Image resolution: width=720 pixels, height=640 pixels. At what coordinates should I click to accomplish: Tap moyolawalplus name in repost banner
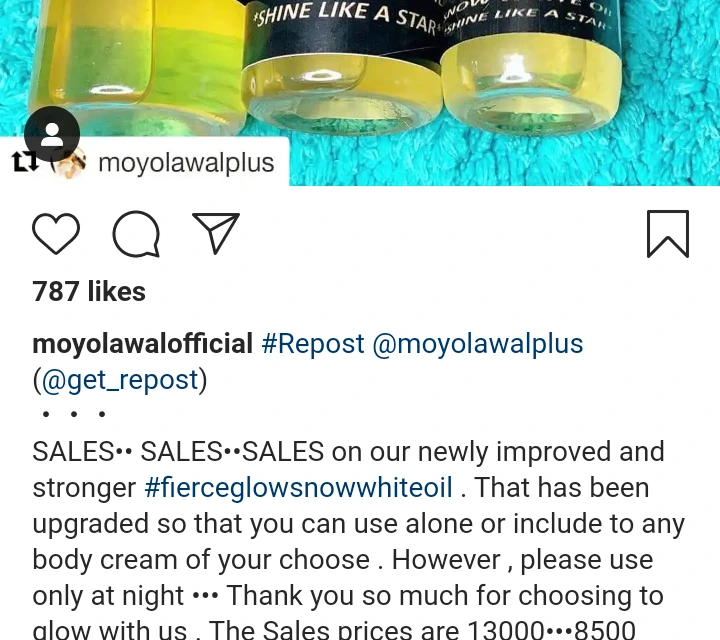tap(186, 163)
